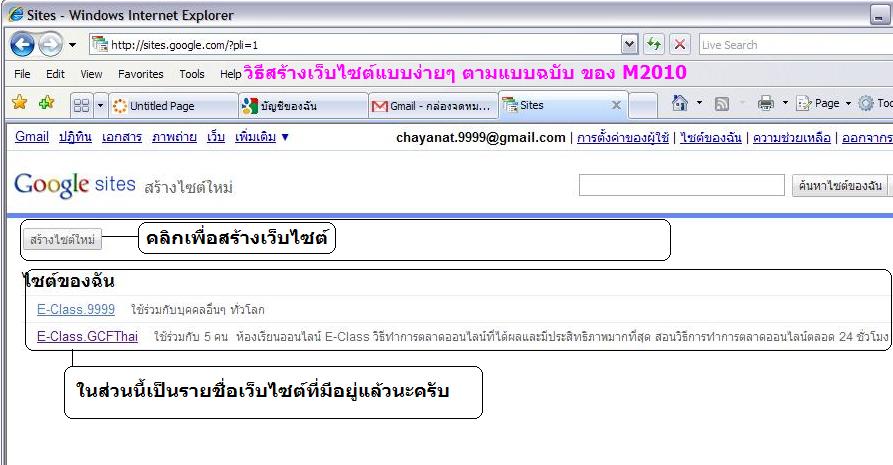Click the ค้นหาไซต์ของฉัน search button
Image resolution: width=893 pixels, height=465 pixels.
[x=840, y=185]
